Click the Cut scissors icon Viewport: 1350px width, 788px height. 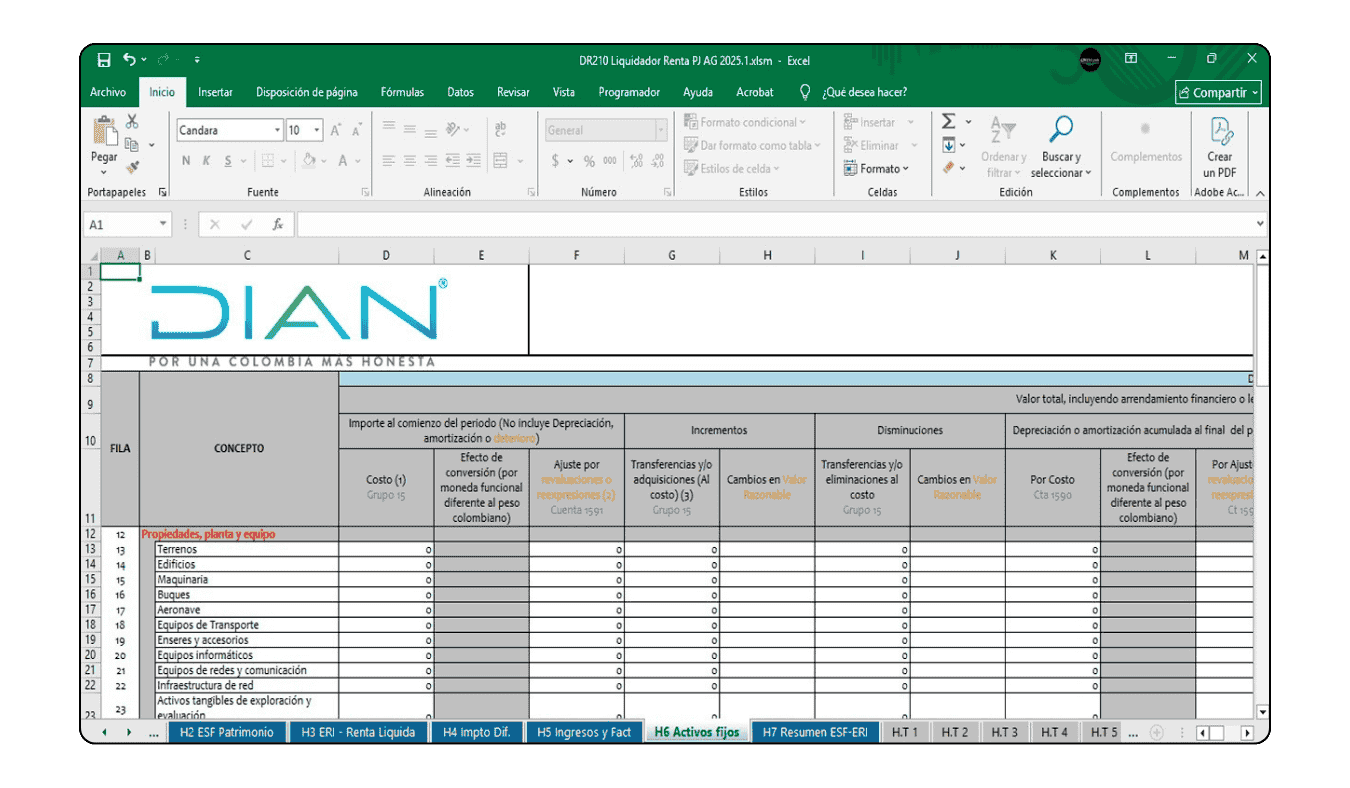(x=132, y=122)
